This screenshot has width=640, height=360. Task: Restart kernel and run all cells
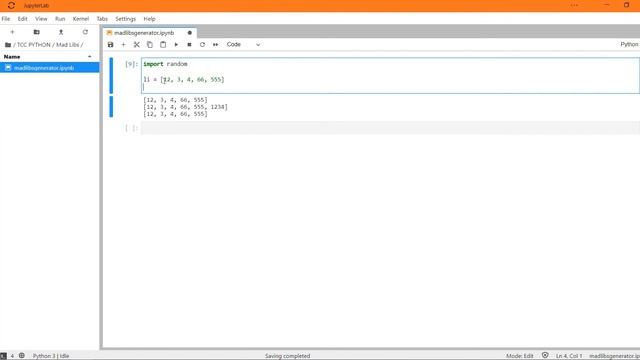[216, 44]
